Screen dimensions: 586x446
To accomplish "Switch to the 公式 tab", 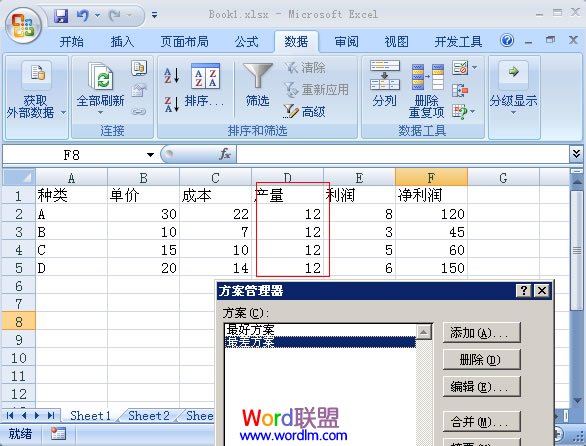I will coord(247,41).
